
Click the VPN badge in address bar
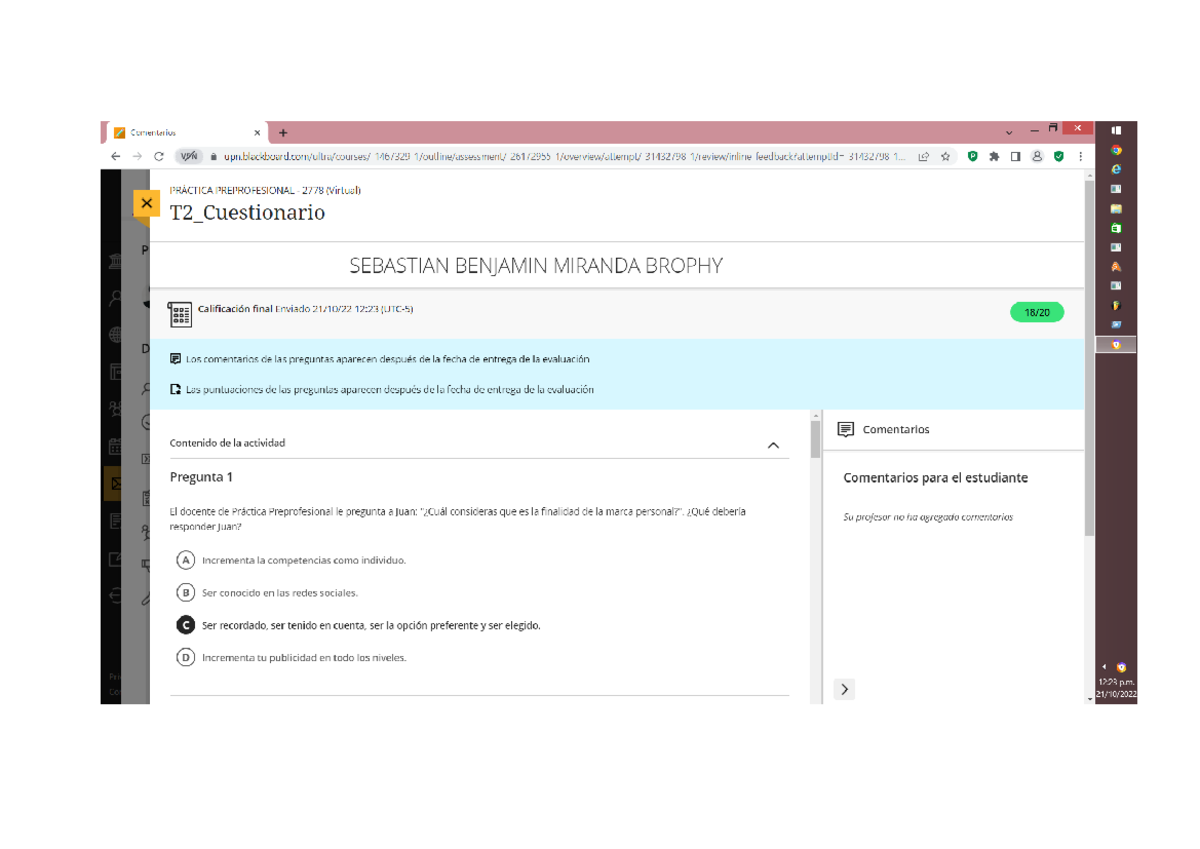[x=189, y=157]
